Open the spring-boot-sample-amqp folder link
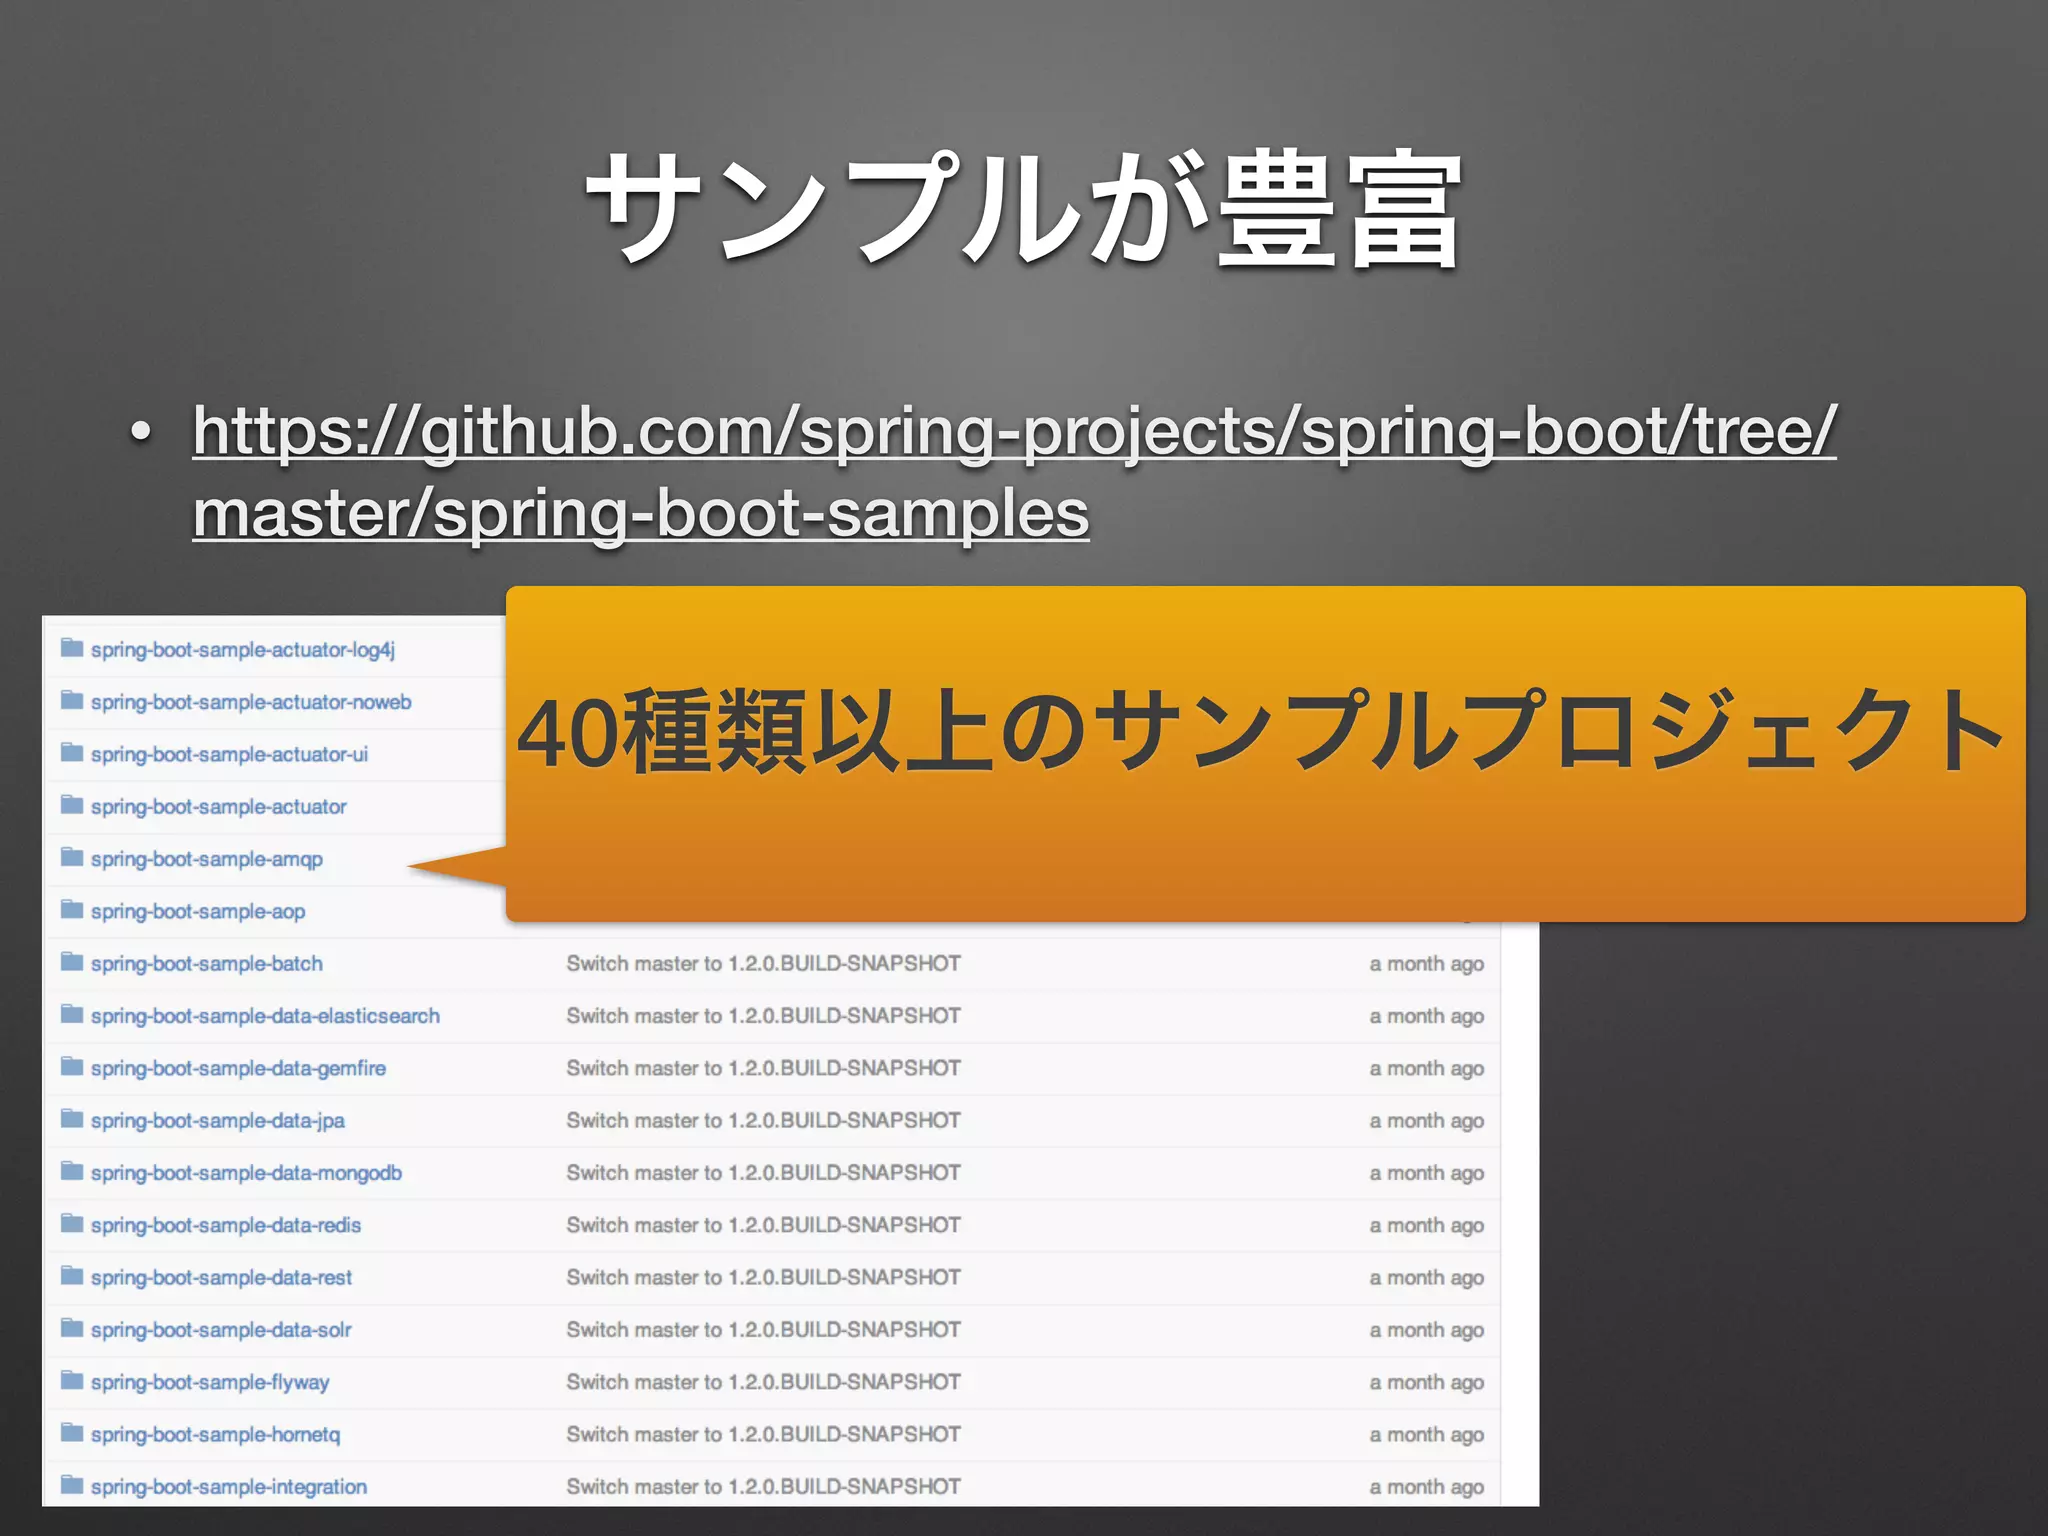This screenshot has width=2048, height=1536. [x=207, y=859]
